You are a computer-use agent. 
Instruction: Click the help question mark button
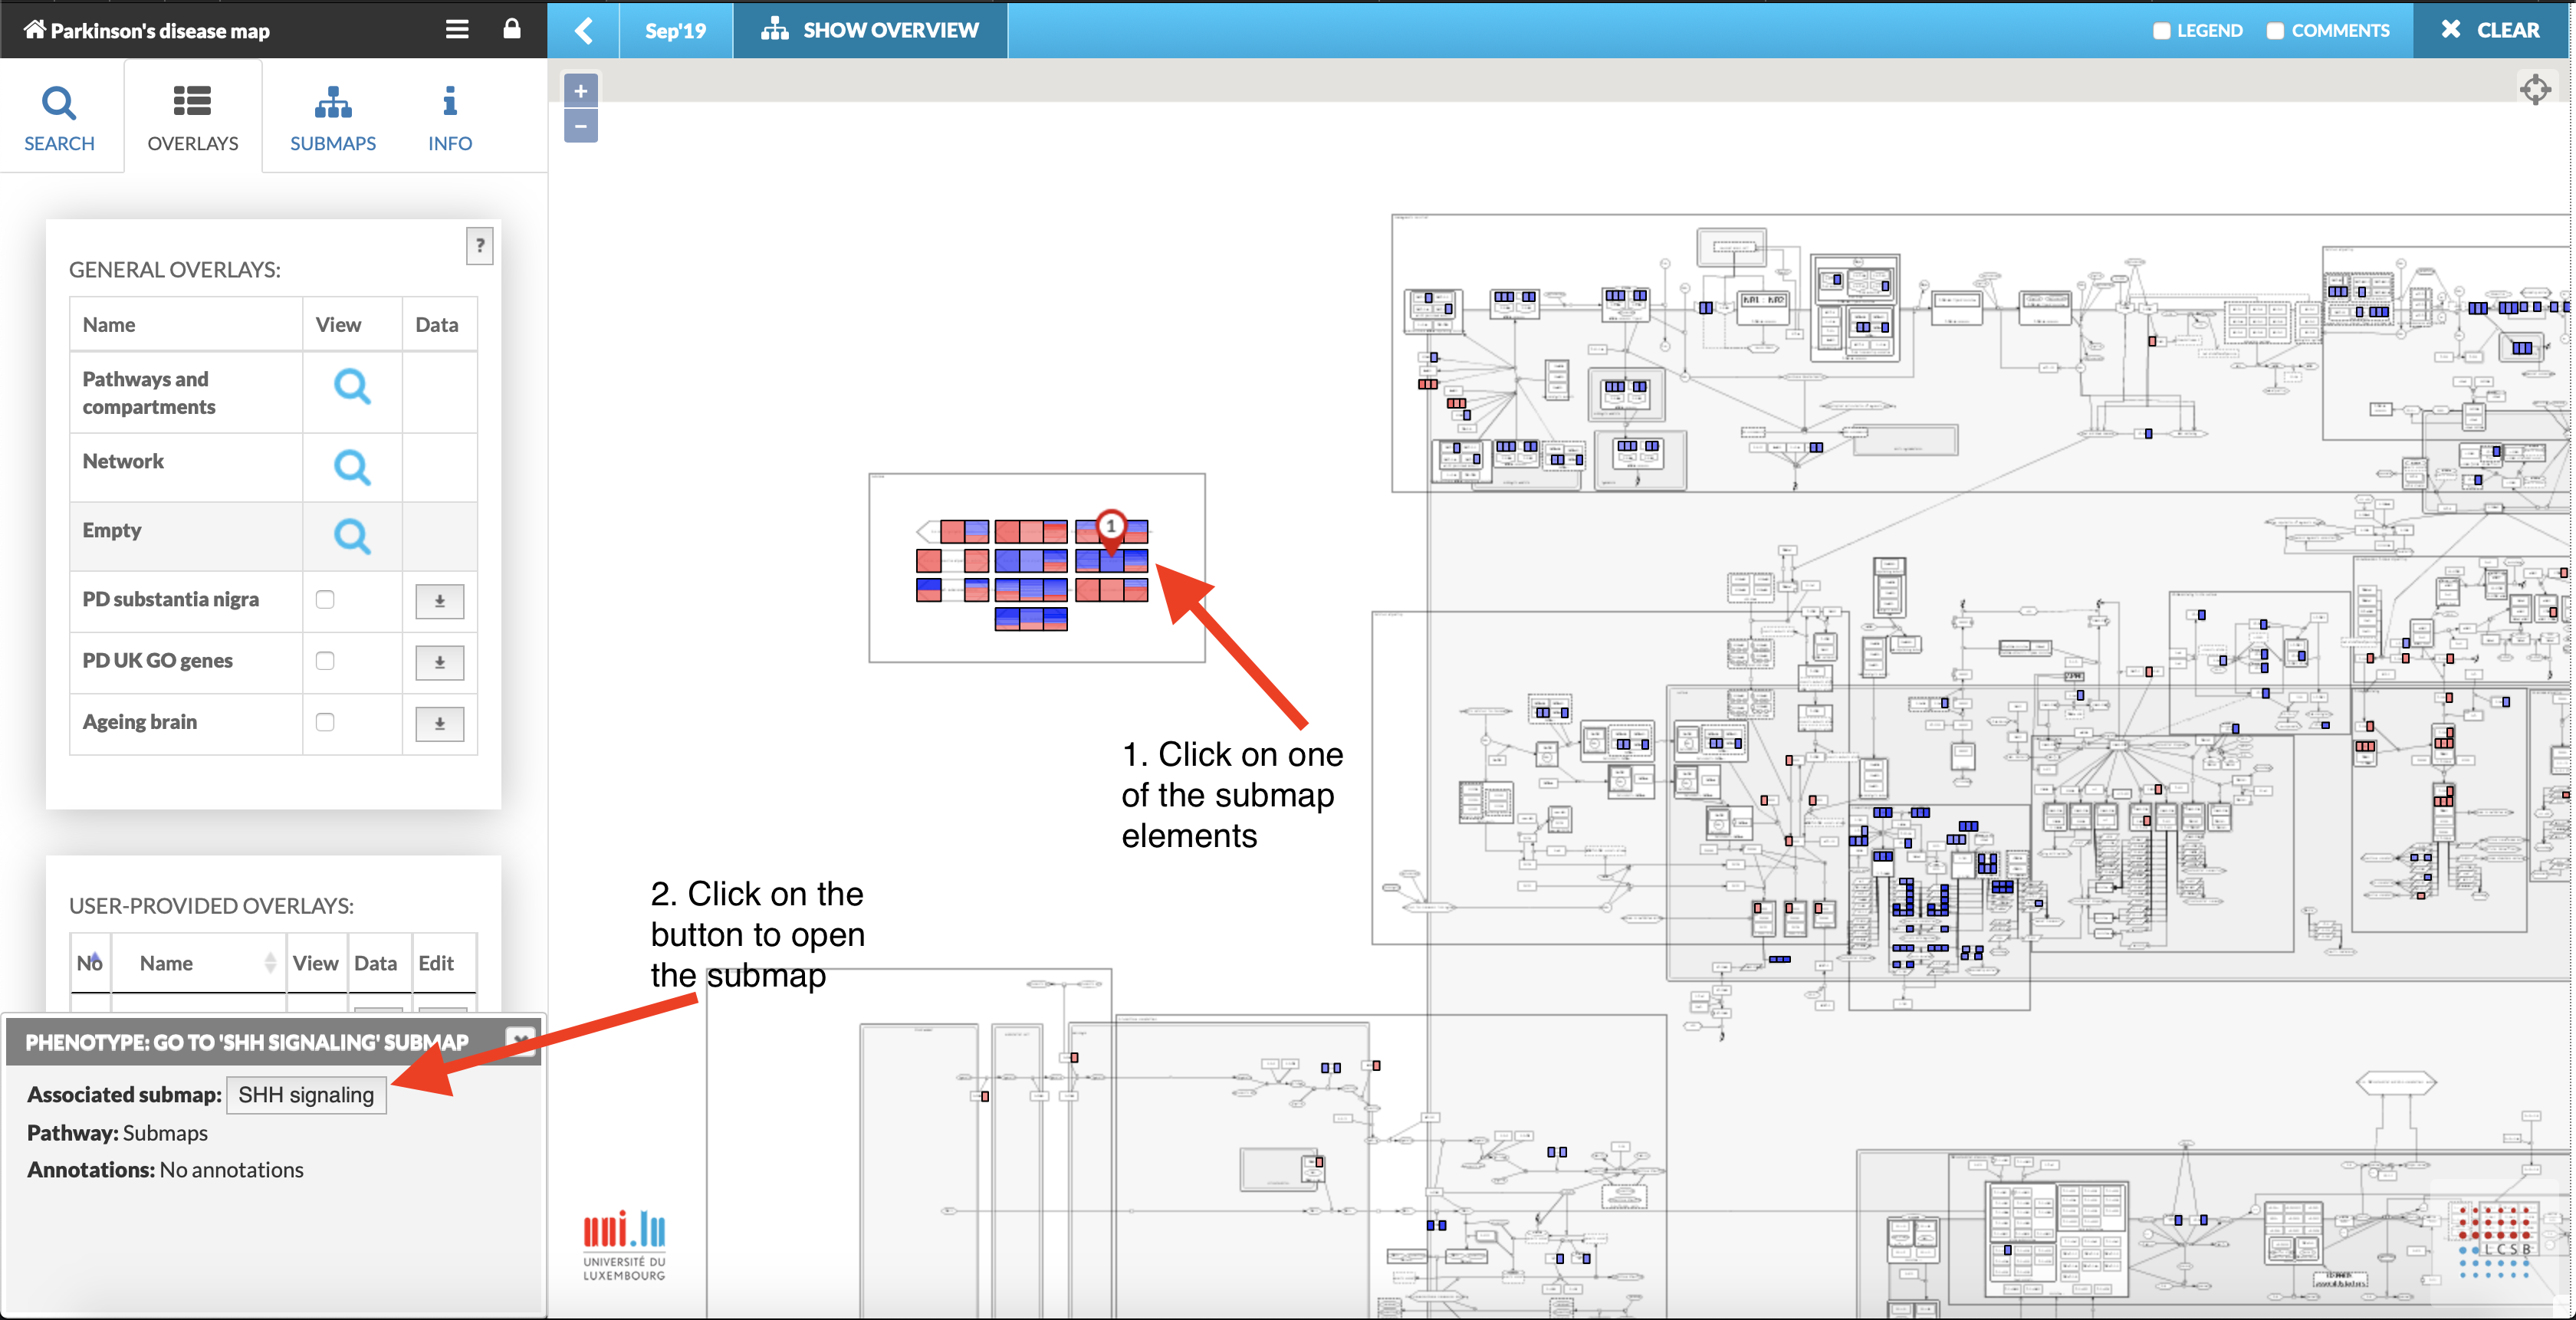pos(479,245)
